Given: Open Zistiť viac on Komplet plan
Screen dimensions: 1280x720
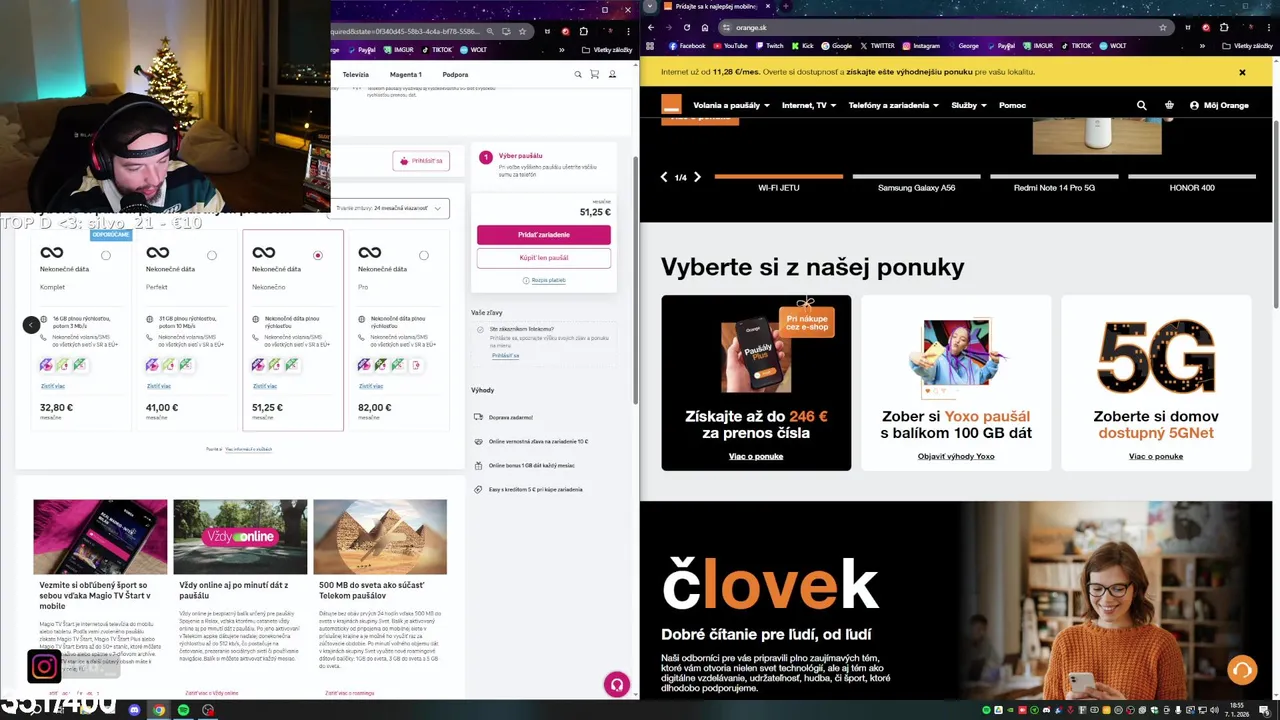Looking at the screenshot, I should tap(52, 386).
